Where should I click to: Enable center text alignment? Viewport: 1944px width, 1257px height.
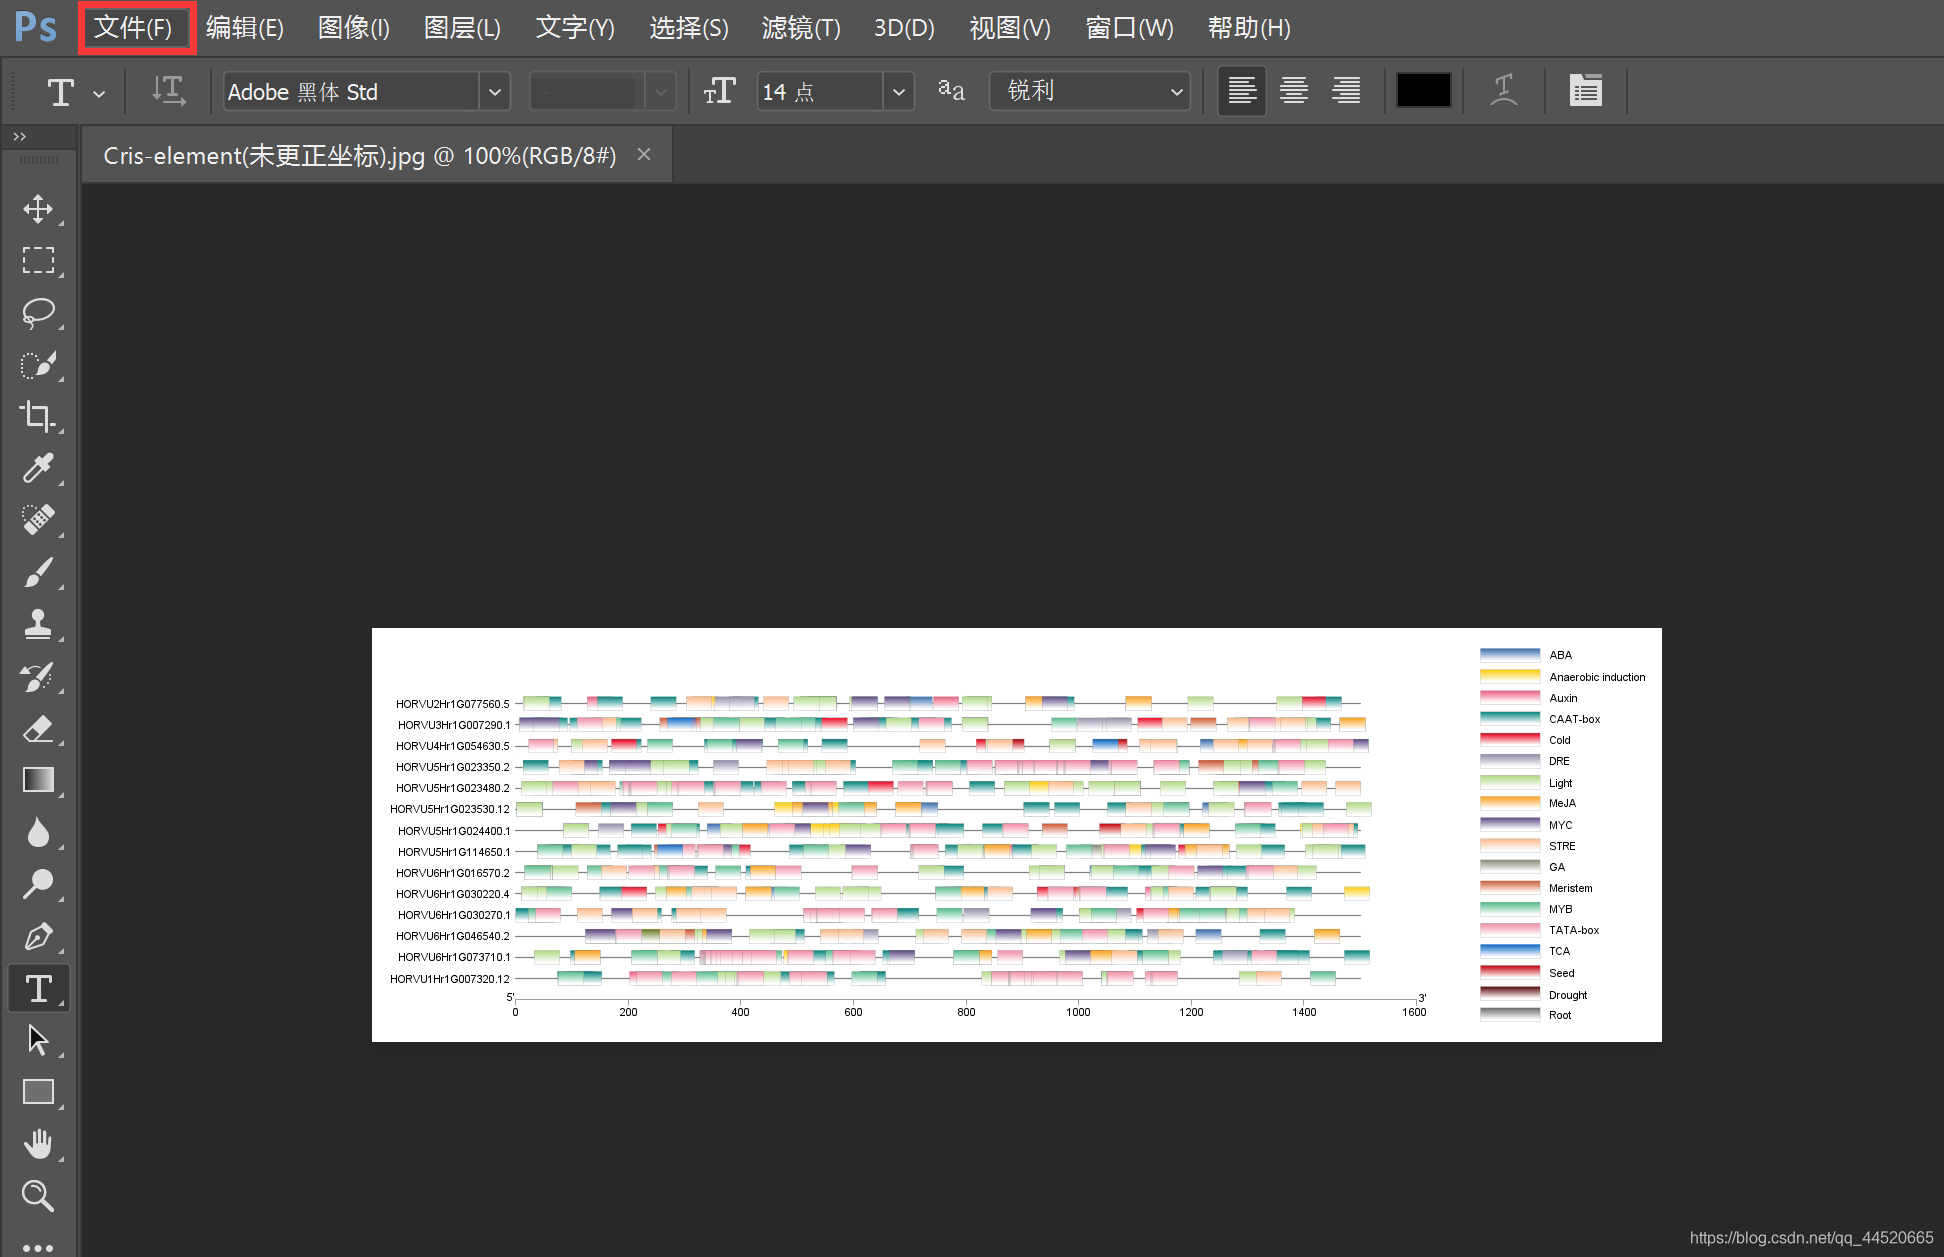click(x=1294, y=91)
